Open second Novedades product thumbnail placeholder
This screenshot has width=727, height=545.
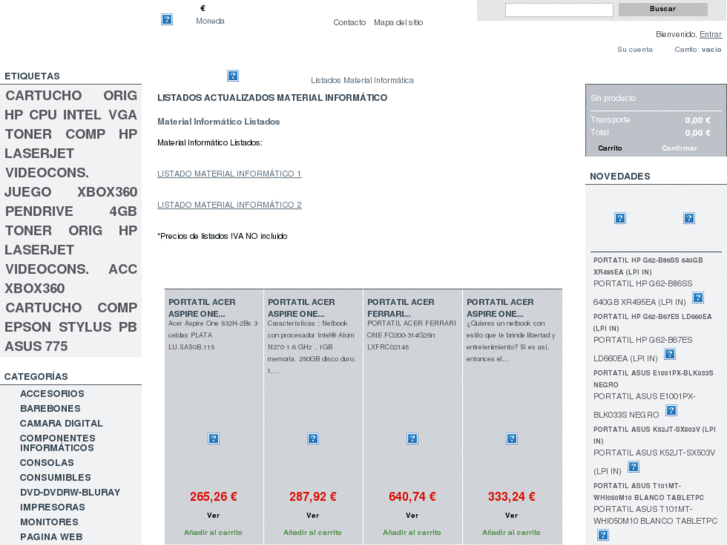coord(689,218)
